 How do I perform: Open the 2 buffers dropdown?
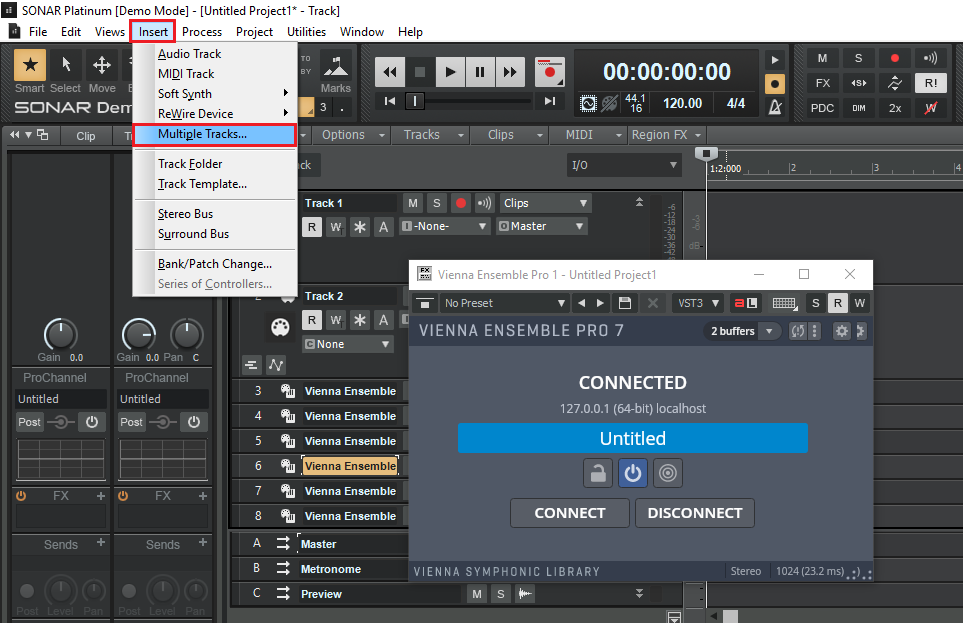coord(742,332)
